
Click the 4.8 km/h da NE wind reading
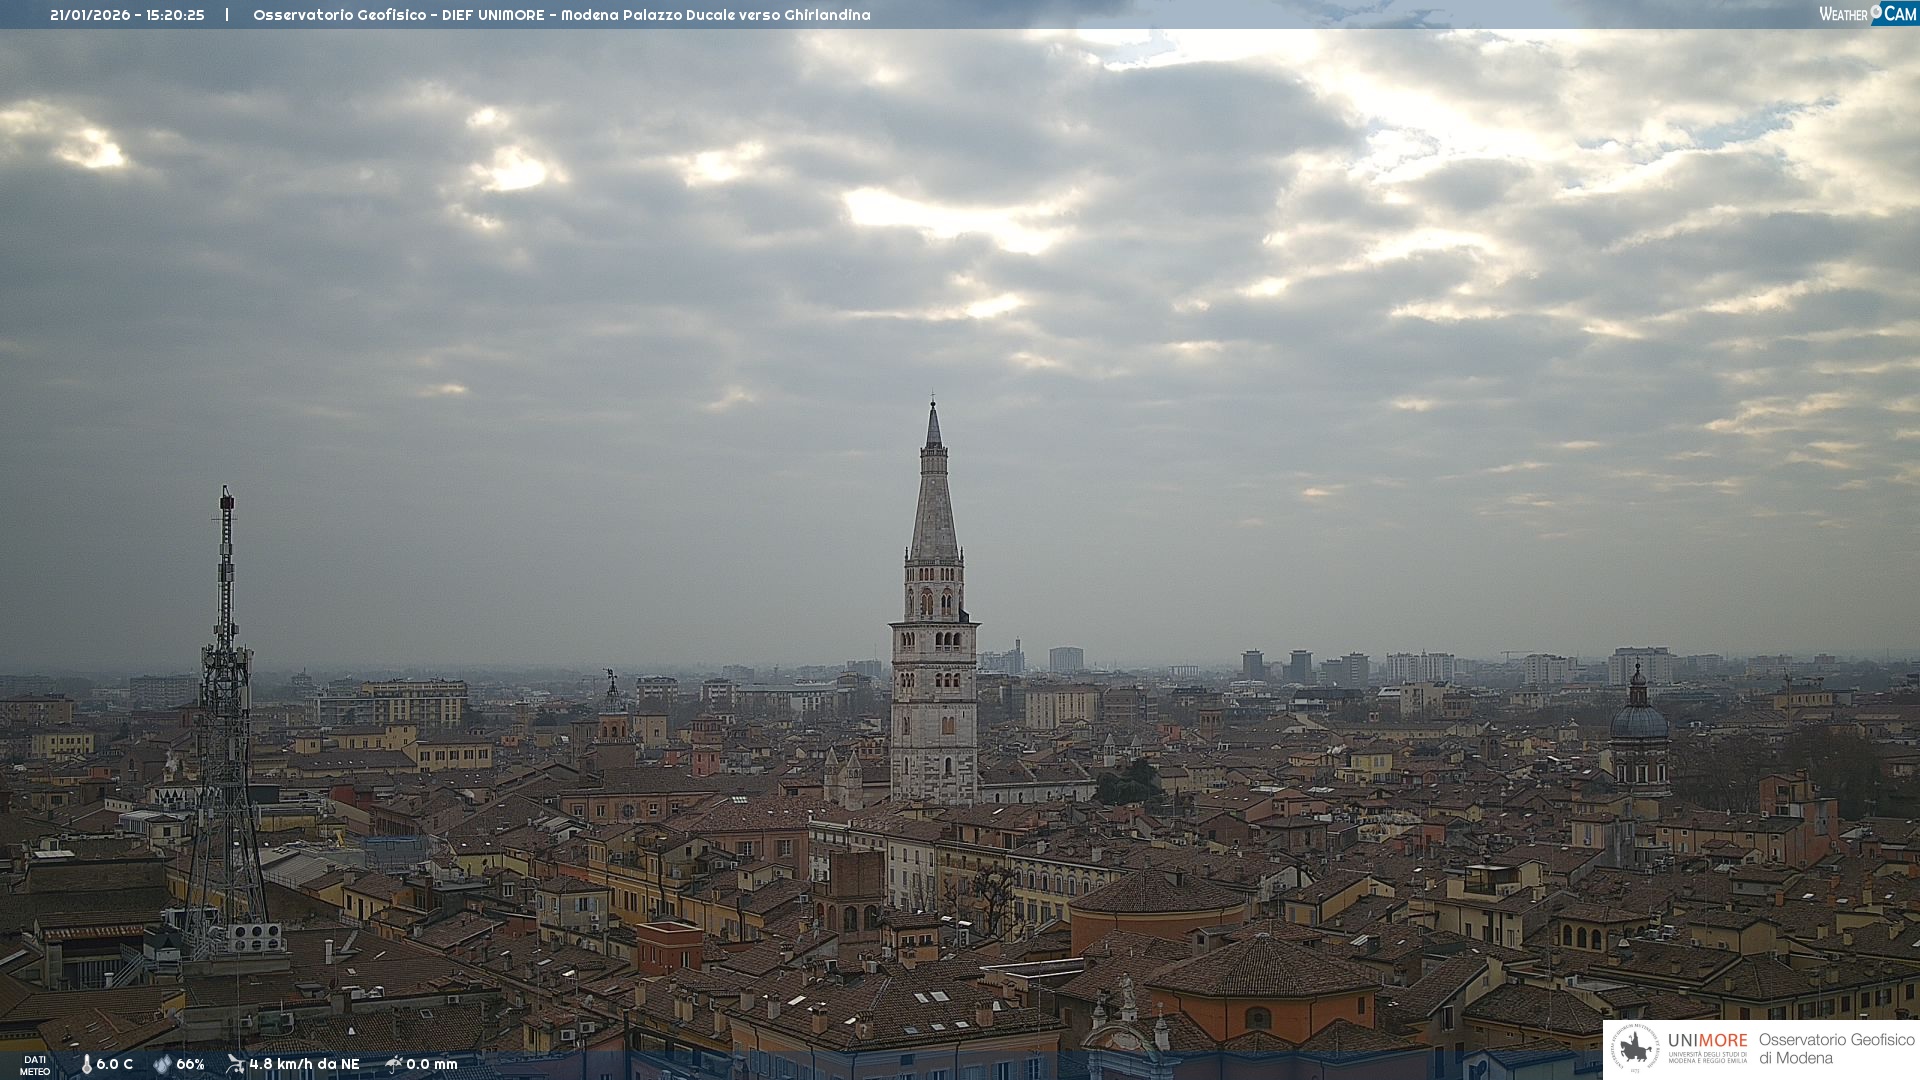tap(304, 1064)
